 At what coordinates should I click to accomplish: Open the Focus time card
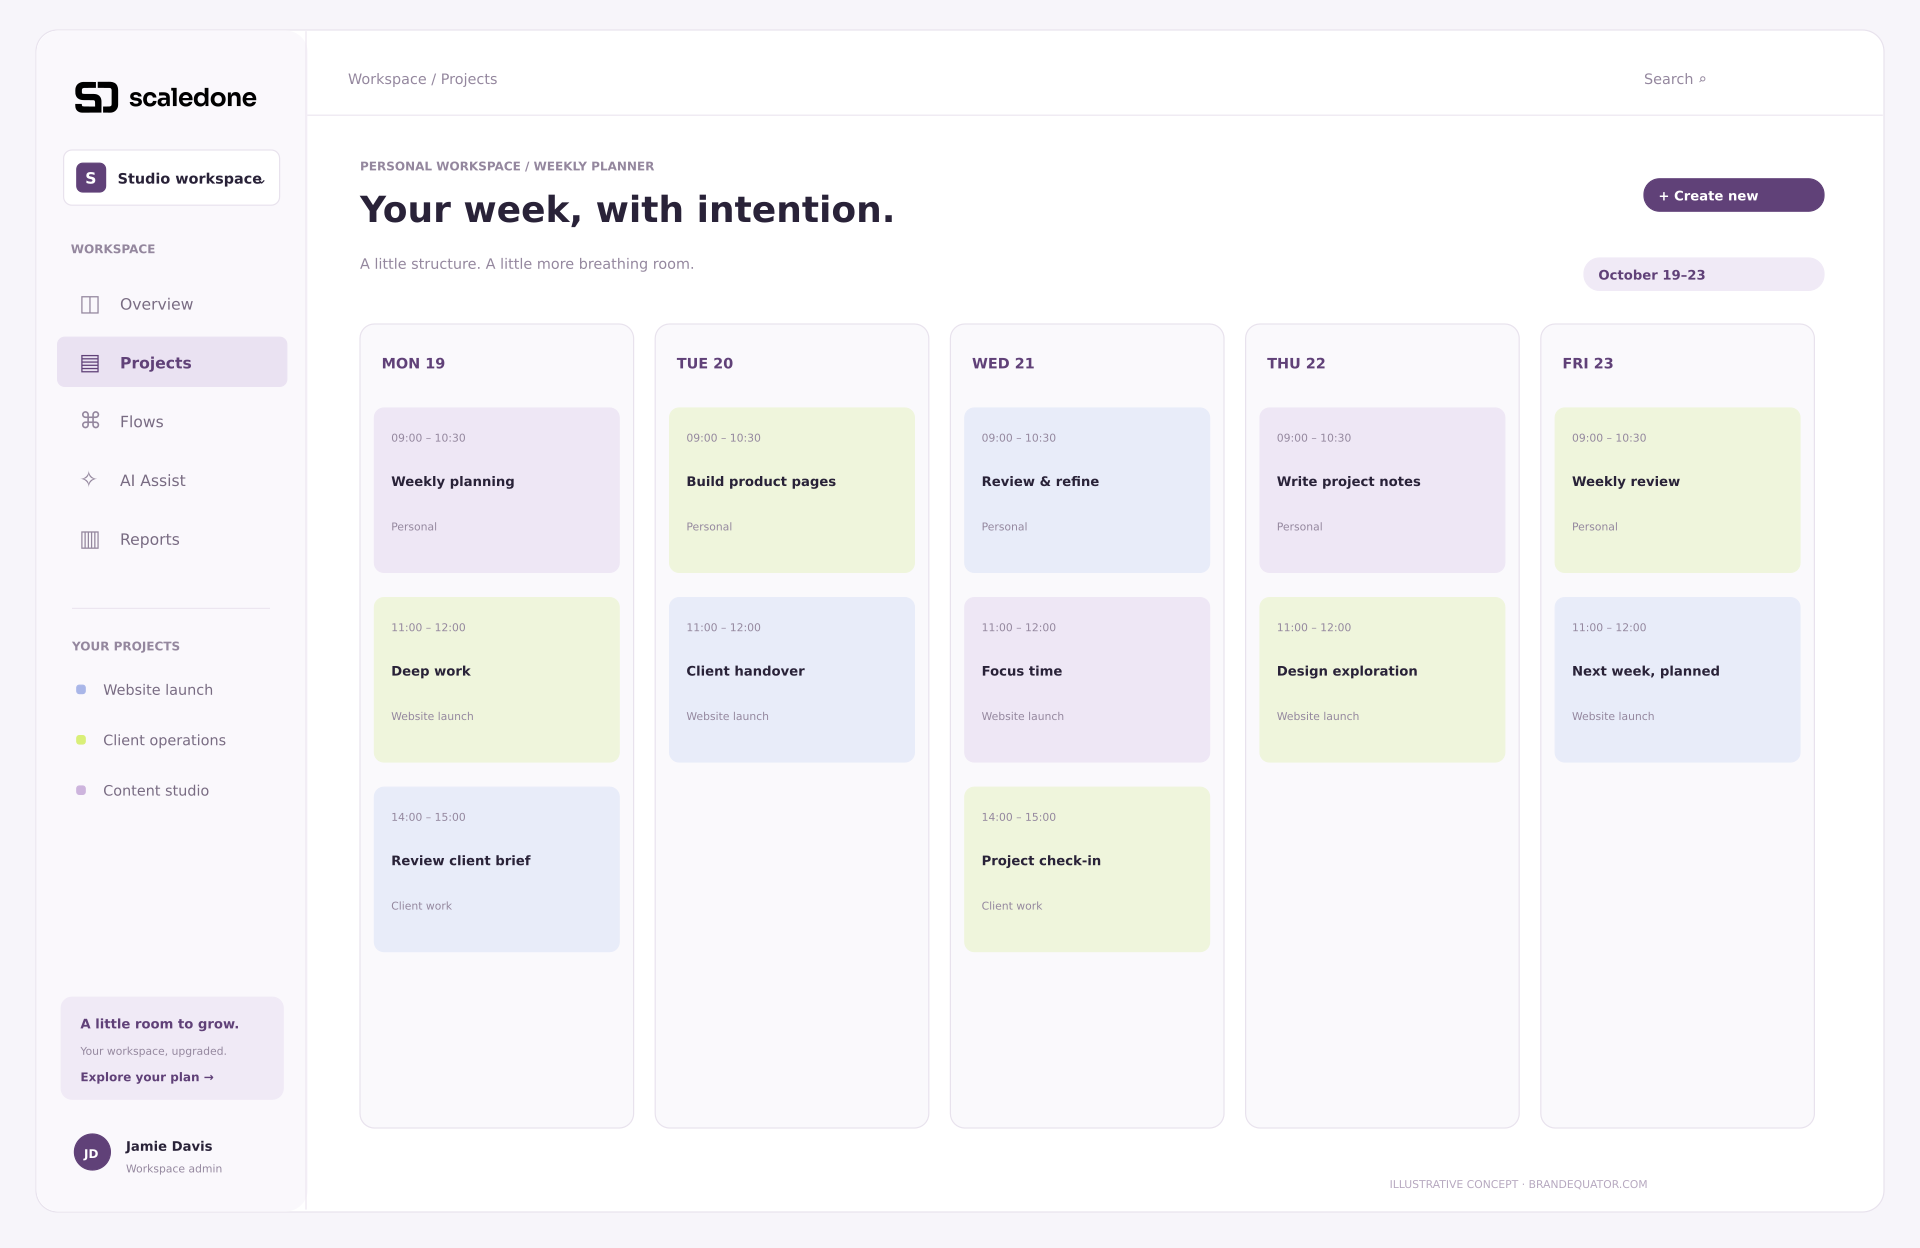point(1087,680)
